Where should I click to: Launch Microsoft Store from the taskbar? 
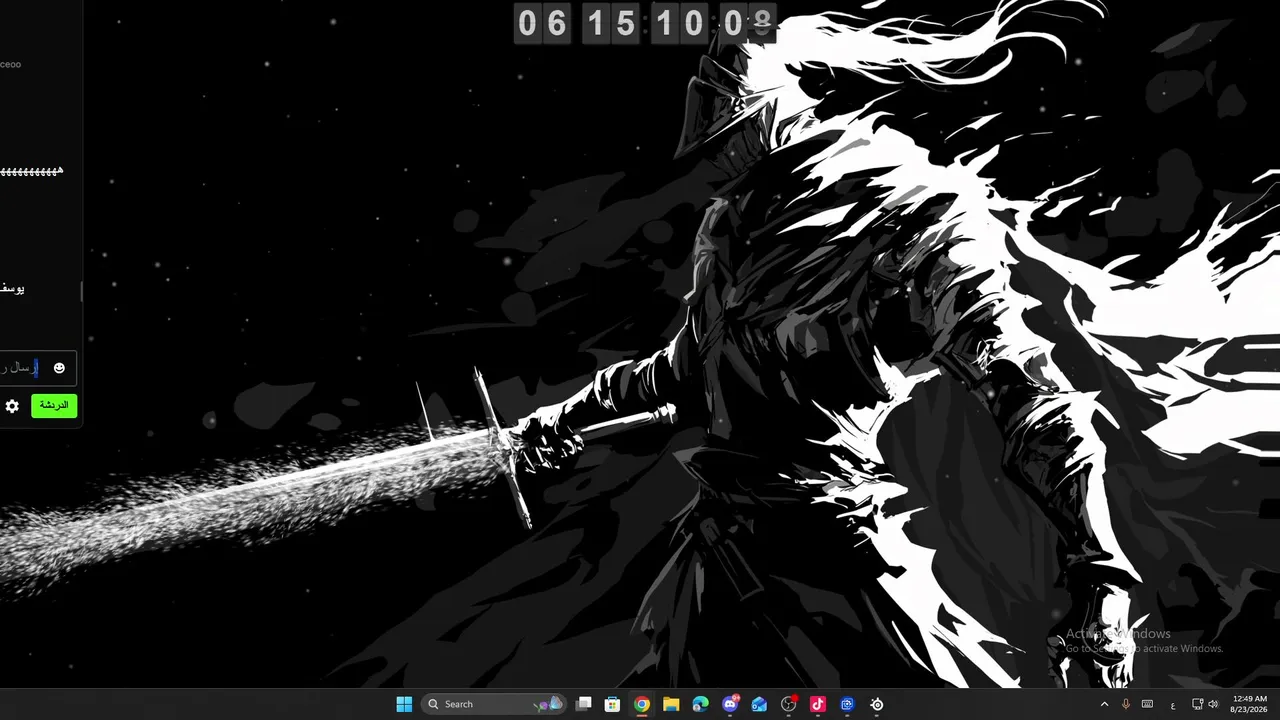pyautogui.click(x=613, y=704)
